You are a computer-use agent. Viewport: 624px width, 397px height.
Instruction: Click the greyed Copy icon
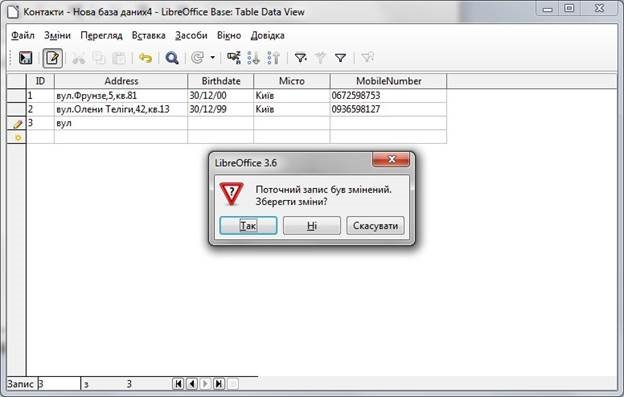tap(99, 58)
